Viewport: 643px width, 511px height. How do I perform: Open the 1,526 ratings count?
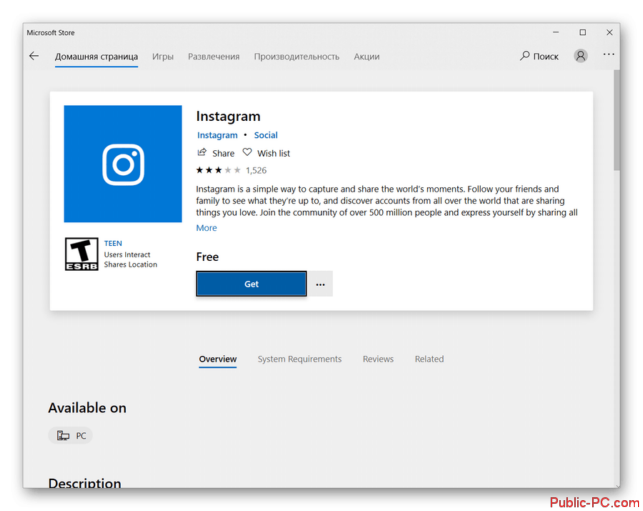tap(256, 171)
